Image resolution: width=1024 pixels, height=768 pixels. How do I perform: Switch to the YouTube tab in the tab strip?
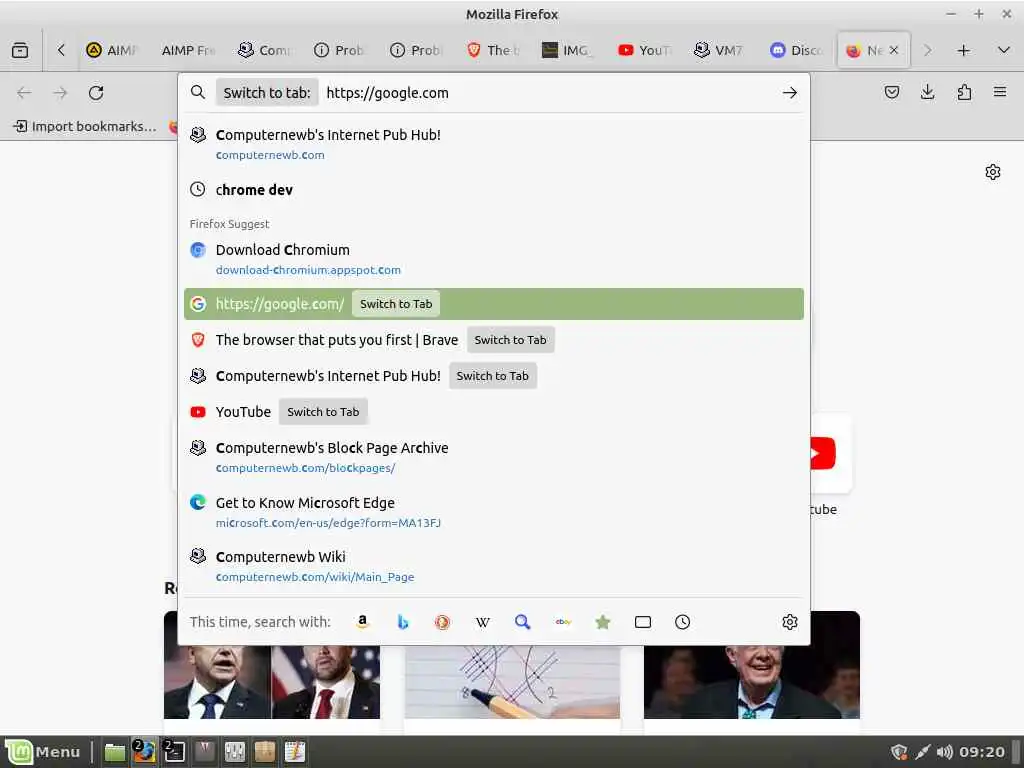pyautogui.click(x=644, y=50)
